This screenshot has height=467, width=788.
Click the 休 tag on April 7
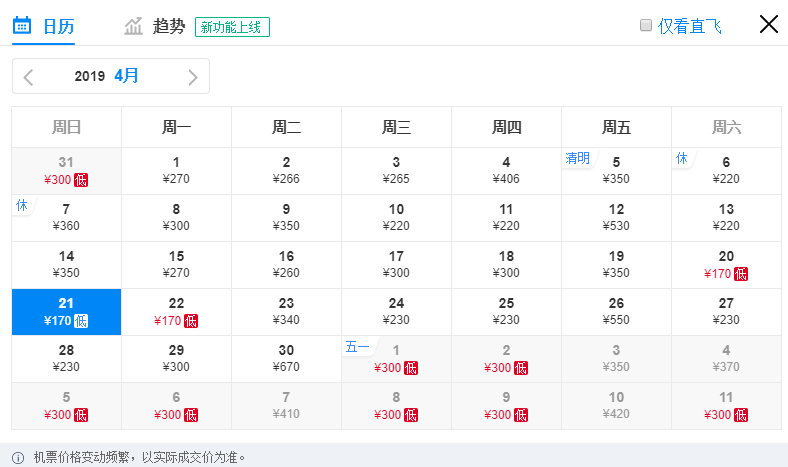(22, 205)
